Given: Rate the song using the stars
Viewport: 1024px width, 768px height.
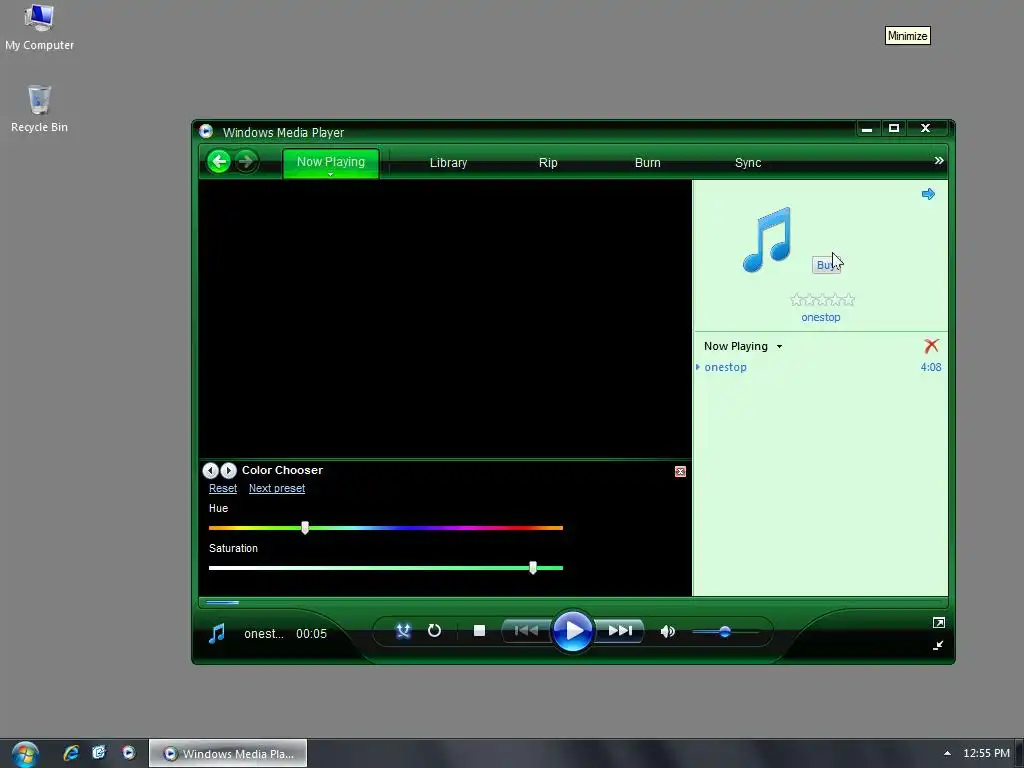Looking at the screenshot, I should point(822,300).
